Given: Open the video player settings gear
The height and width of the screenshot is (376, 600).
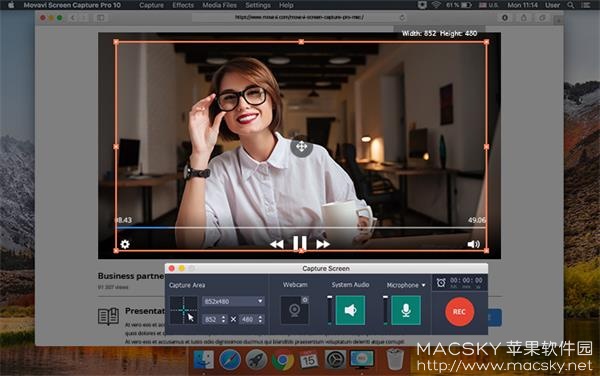Looking at the screenshot, I should coord(125,244).
